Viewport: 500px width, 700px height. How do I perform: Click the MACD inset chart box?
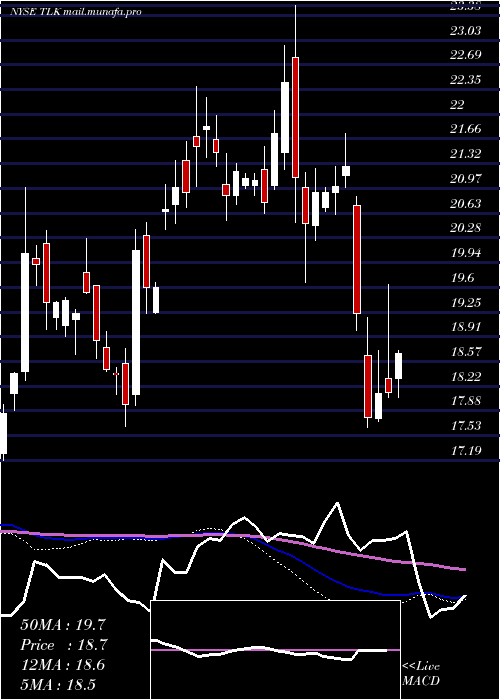tap(275, 650)
